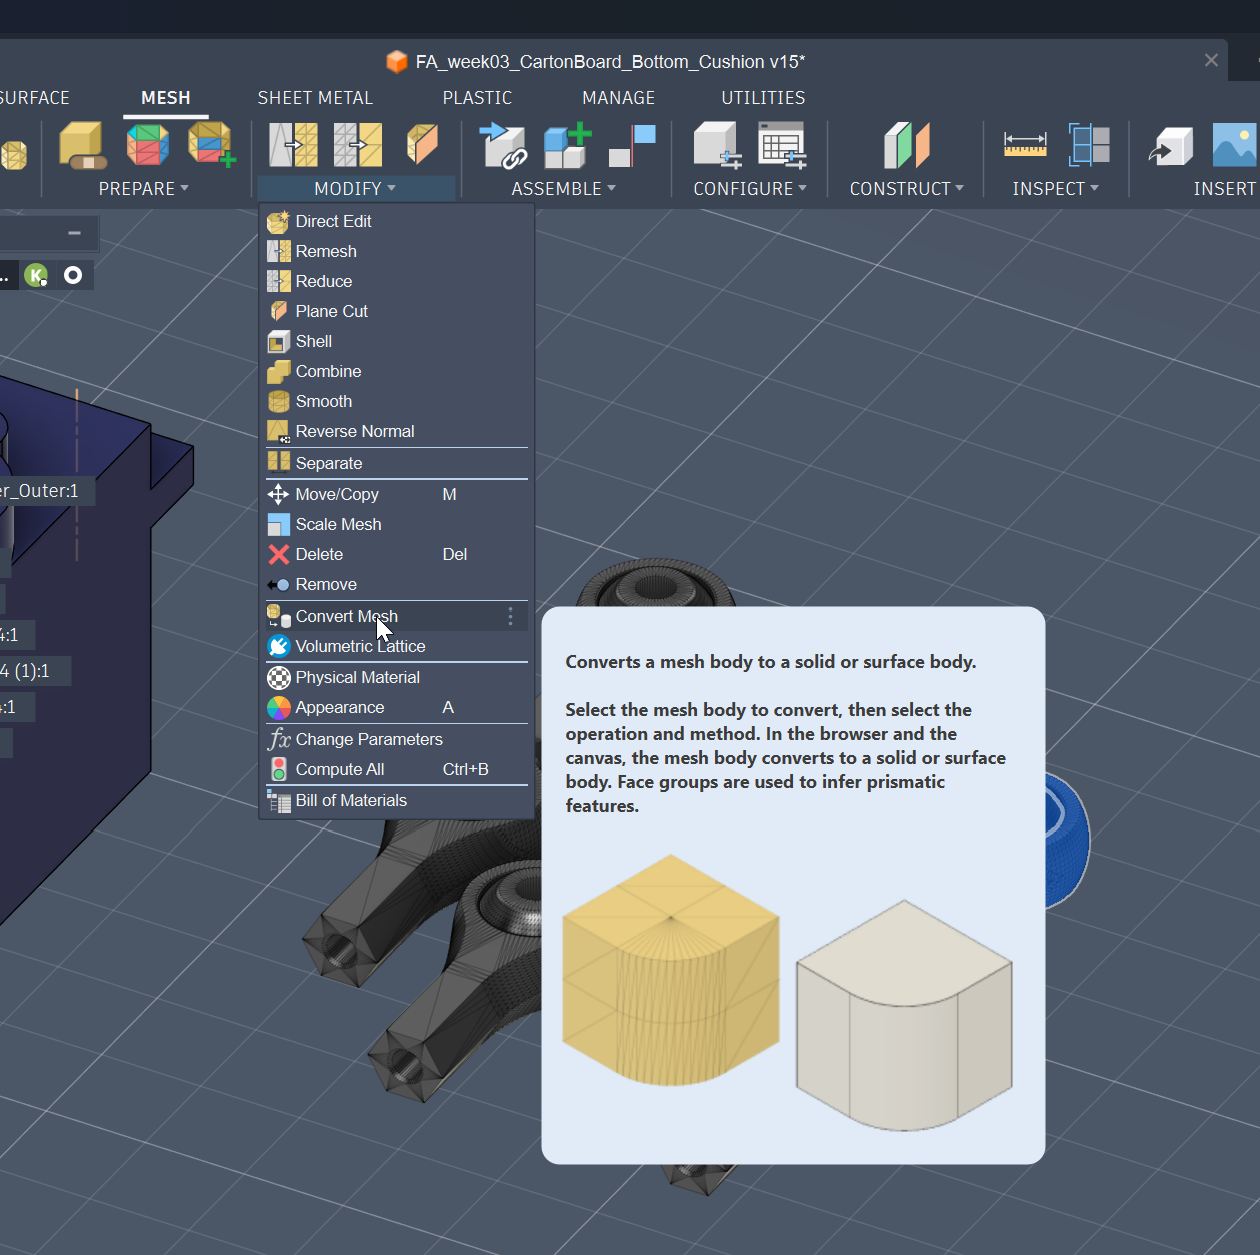Choose Convert Mesh from Modify menu
Viewport: 1260px width, 1255px height.
point(346,617)
